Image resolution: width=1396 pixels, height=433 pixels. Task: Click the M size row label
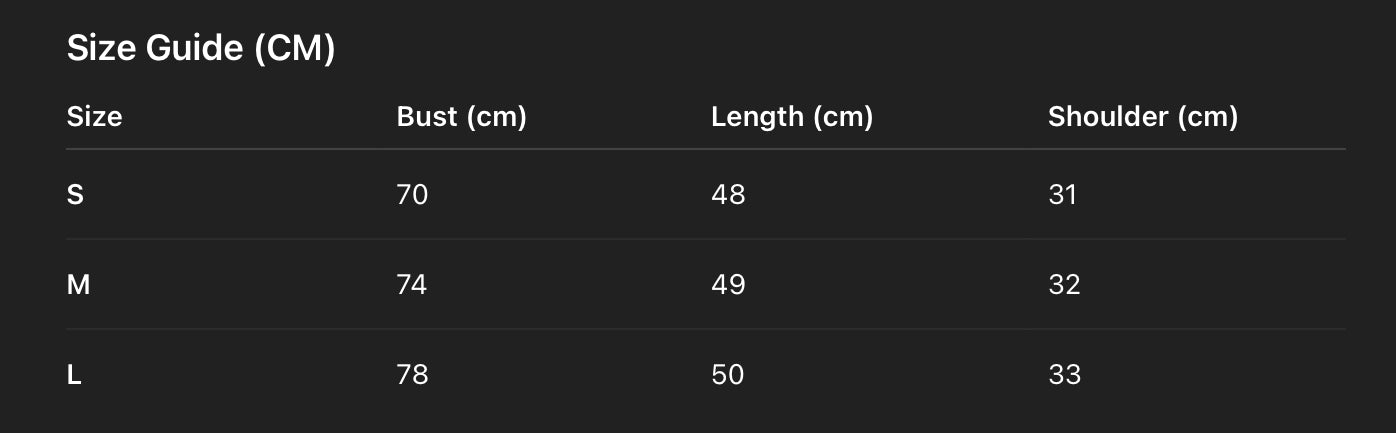78,285
